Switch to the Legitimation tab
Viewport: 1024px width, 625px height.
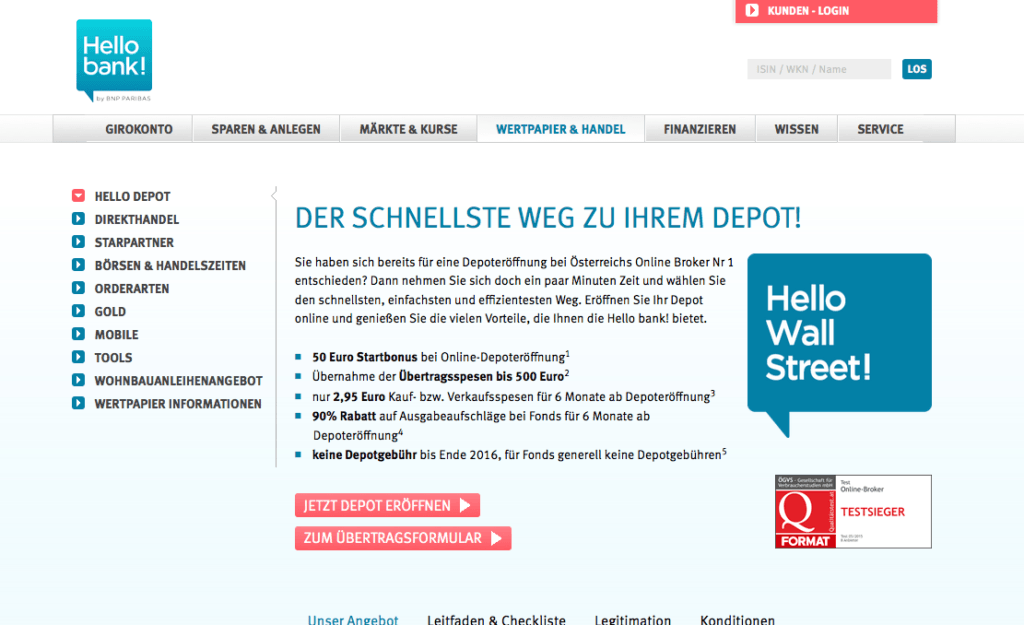pos(633,619)
